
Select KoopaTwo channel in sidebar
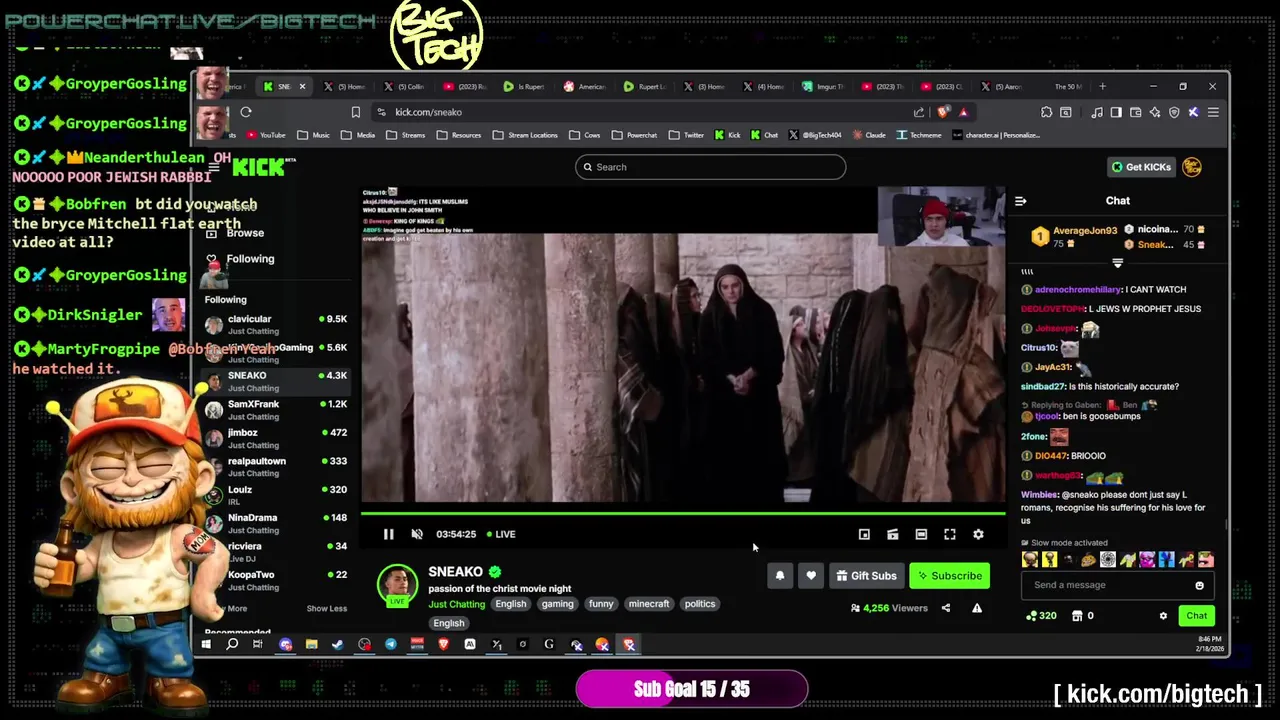276,580
